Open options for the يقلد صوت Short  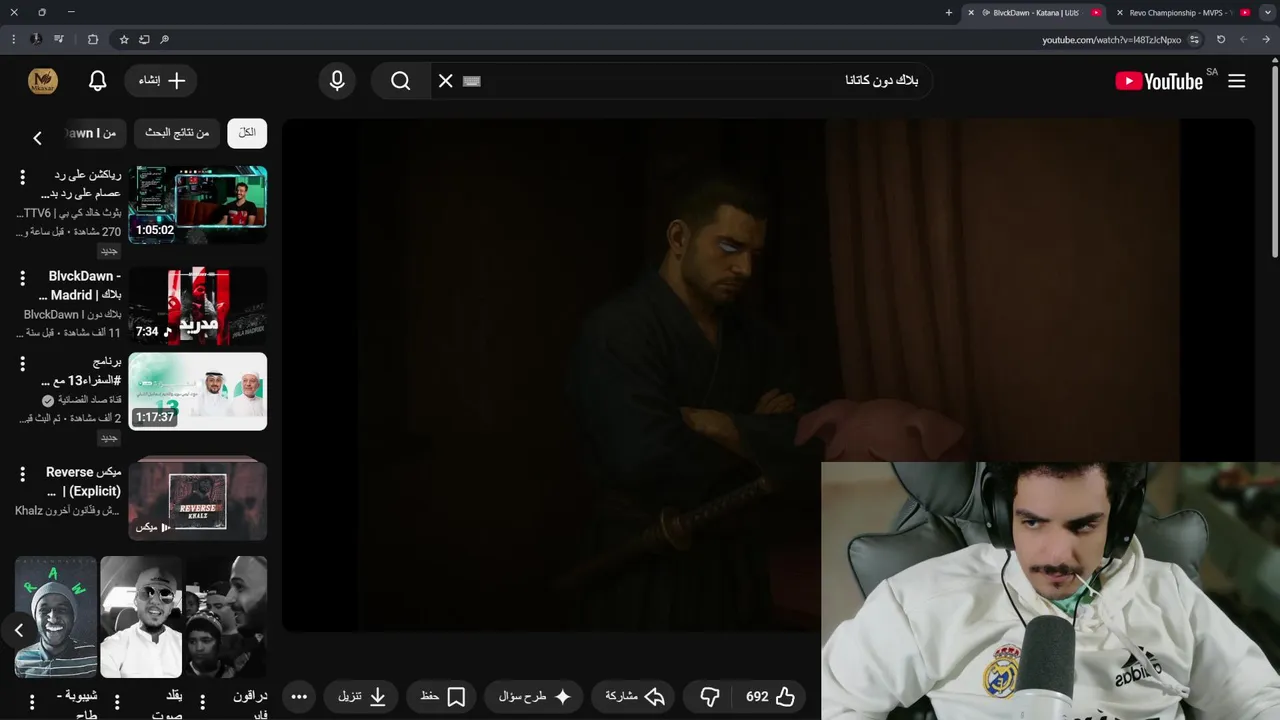coord(117,702)
